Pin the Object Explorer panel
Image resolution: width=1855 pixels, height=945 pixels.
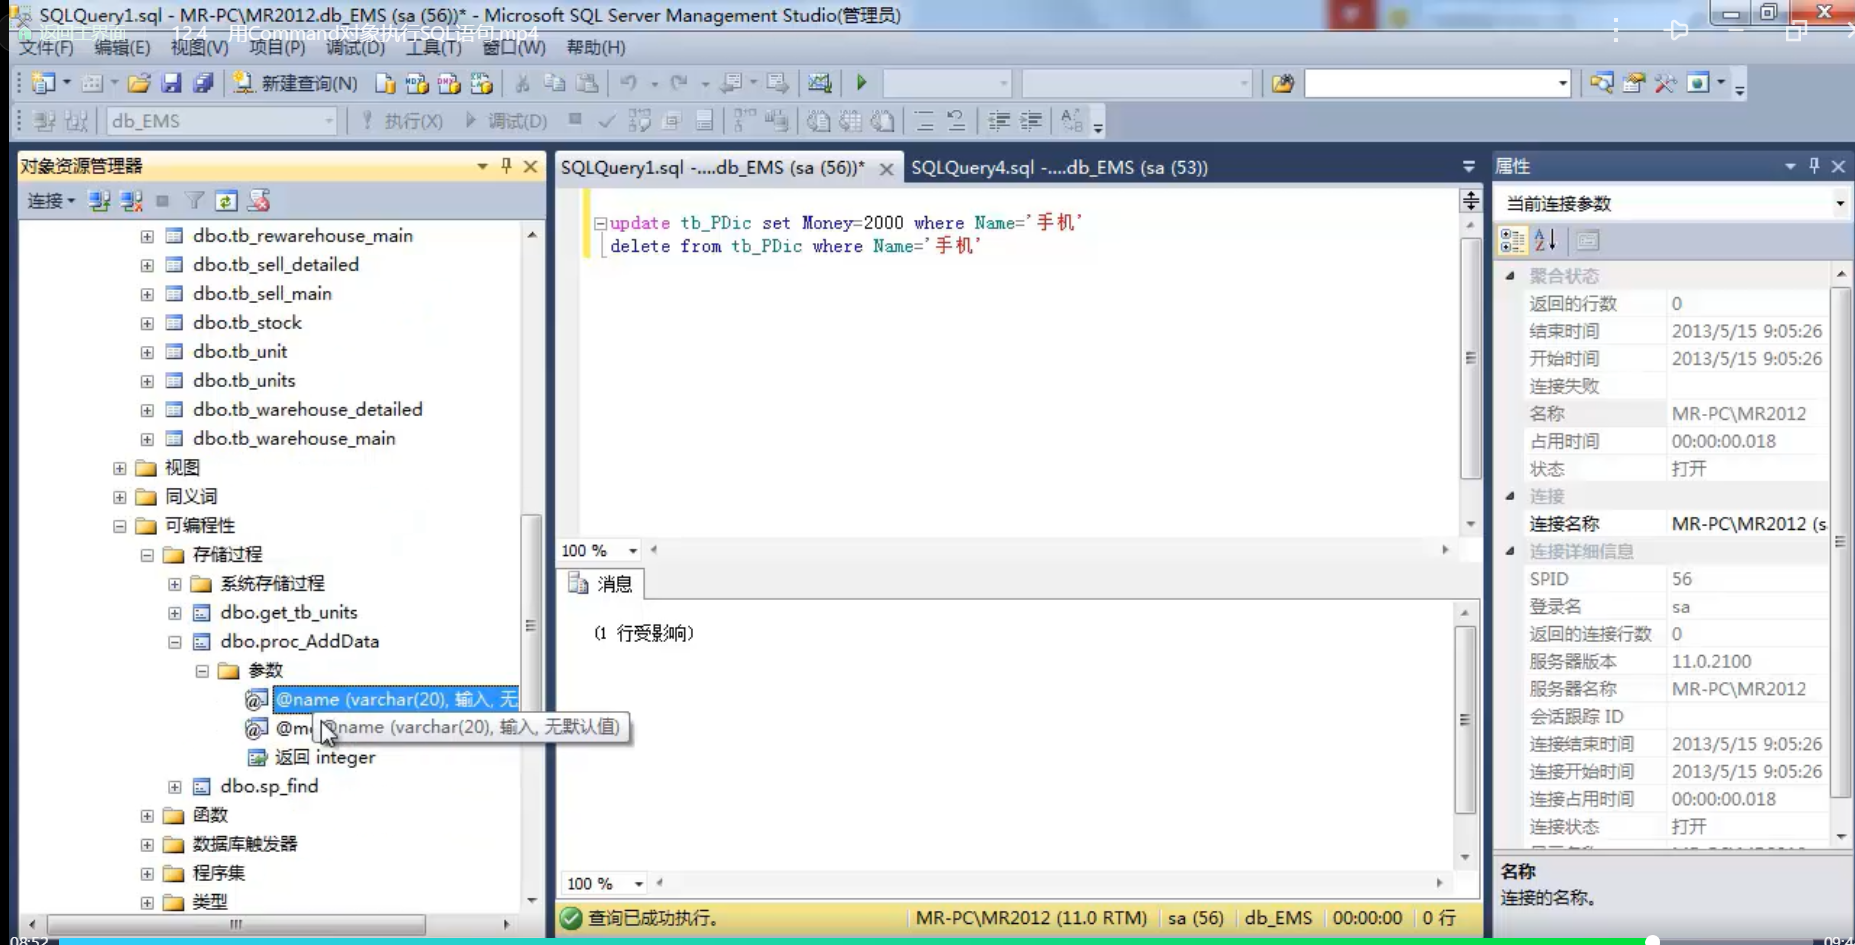click(x=506, y=166)
